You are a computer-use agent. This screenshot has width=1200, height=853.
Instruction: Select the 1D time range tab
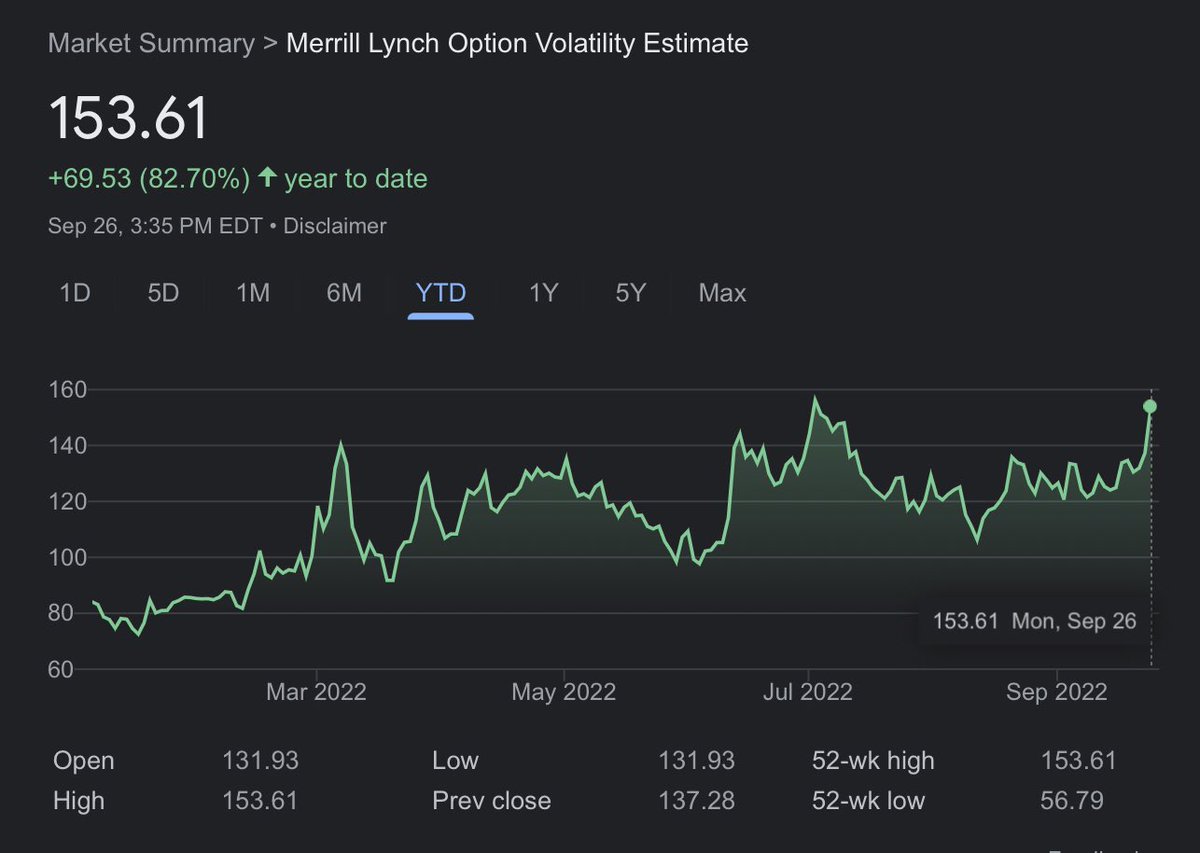75,293
